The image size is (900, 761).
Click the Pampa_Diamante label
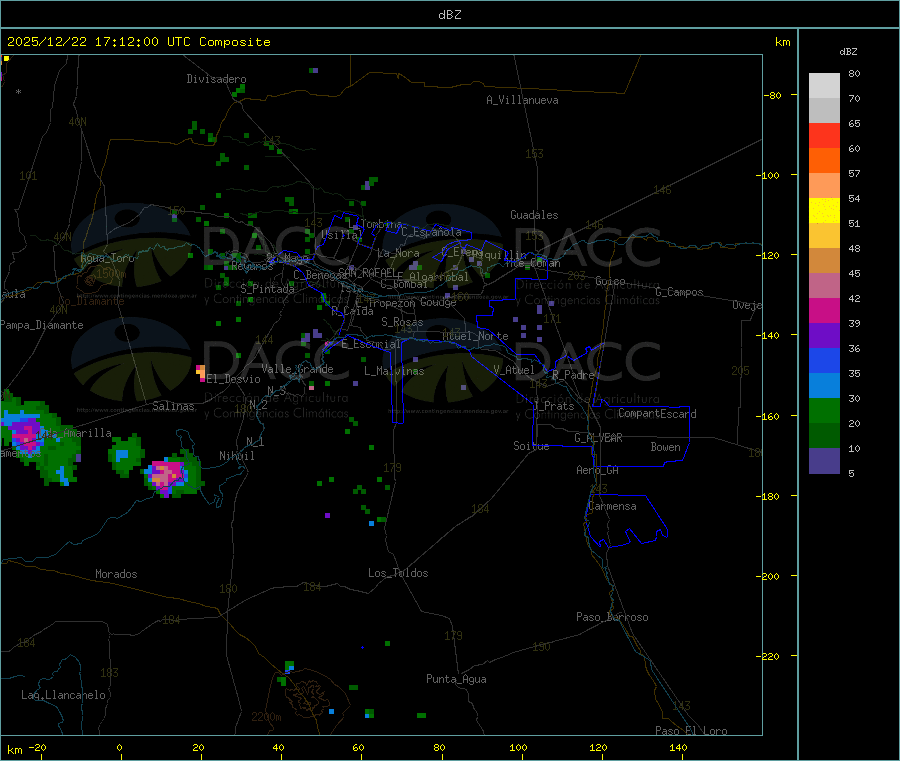click(42, 325)
